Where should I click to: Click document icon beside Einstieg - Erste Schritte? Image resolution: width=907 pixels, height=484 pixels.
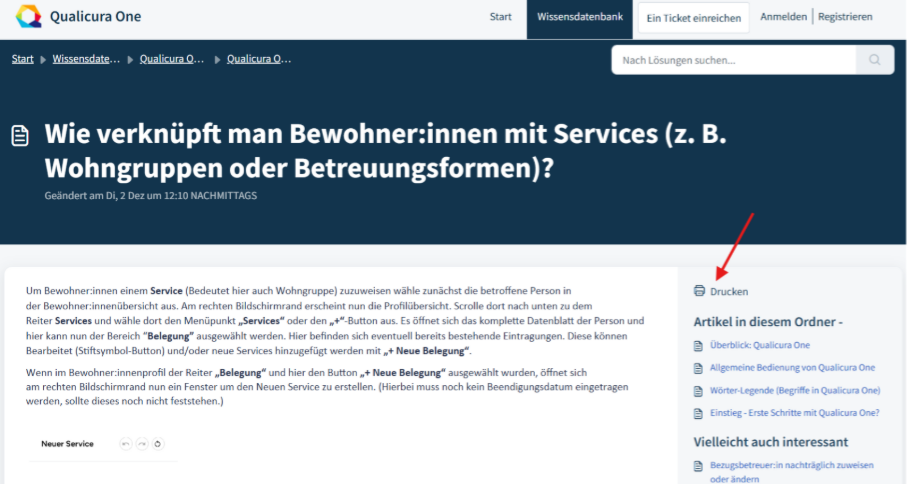coord(698,413)
